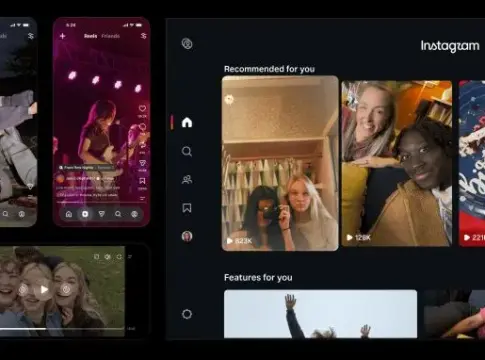Open the 221K views recommended reel
485x360 pixels.
click(x=472, y=163)
